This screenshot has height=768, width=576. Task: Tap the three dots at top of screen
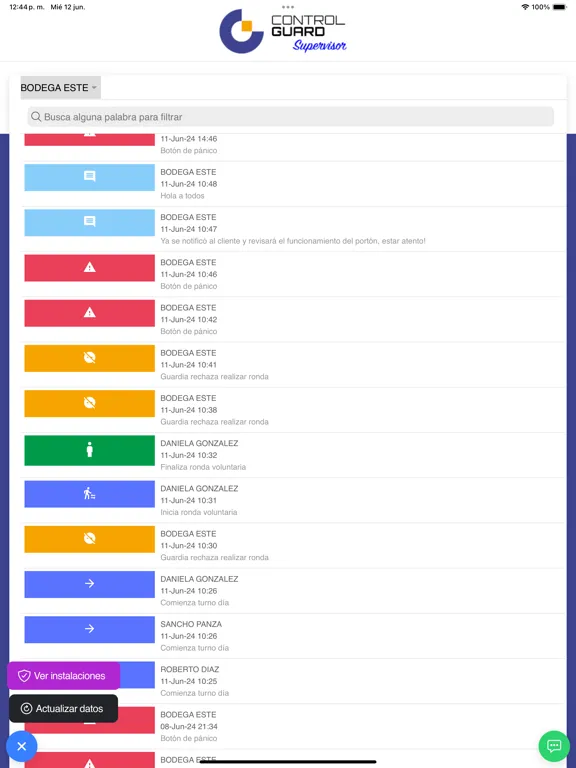click(288, 7)
